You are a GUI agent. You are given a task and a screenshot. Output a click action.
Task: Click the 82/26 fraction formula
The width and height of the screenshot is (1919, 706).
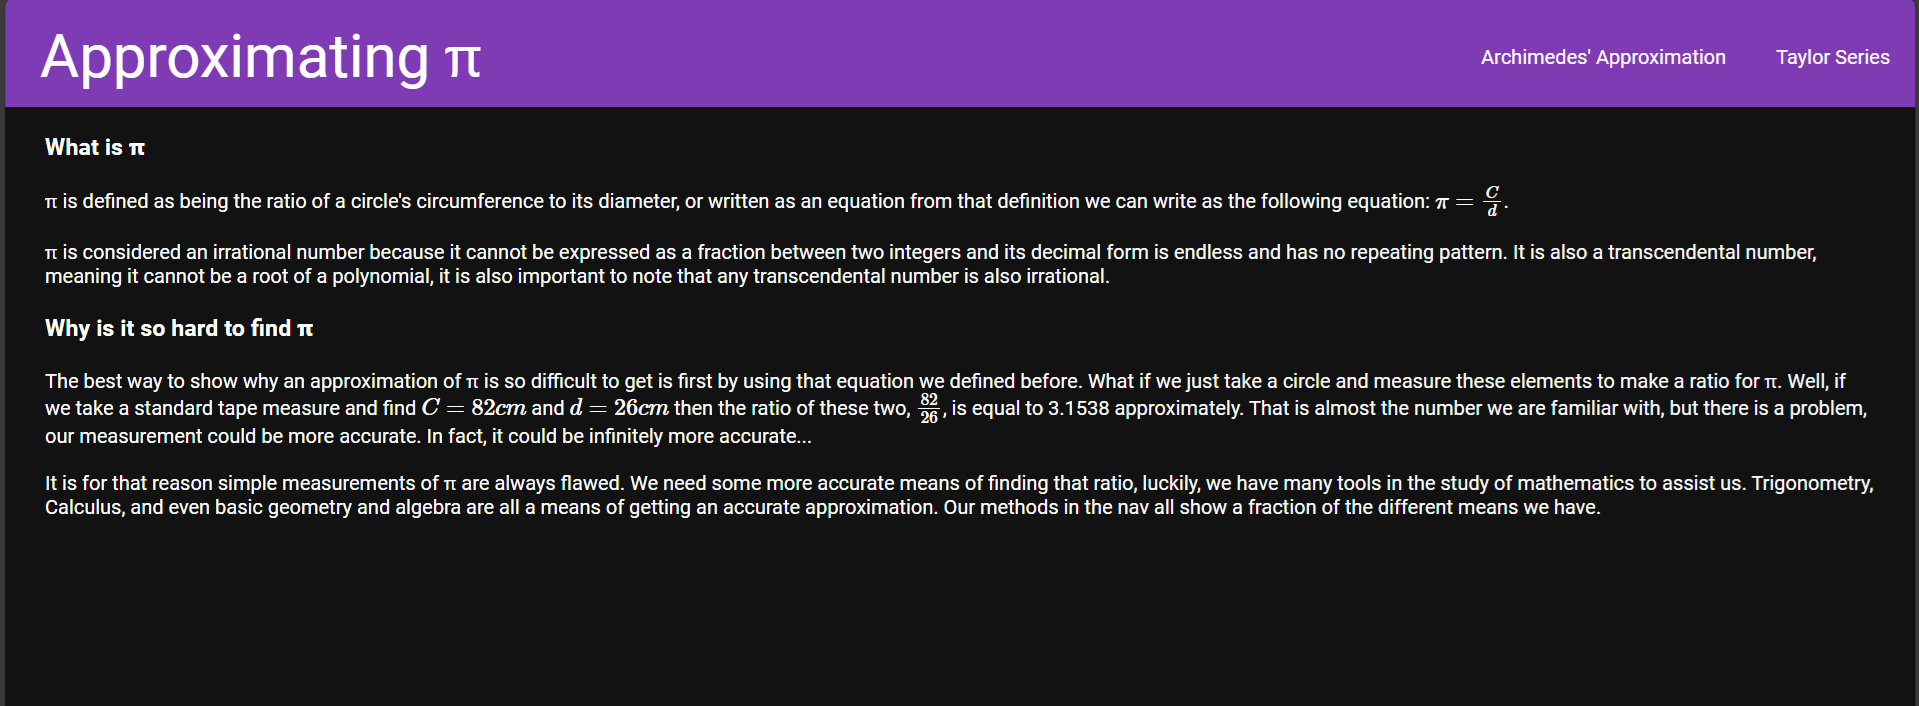point(929,408)
